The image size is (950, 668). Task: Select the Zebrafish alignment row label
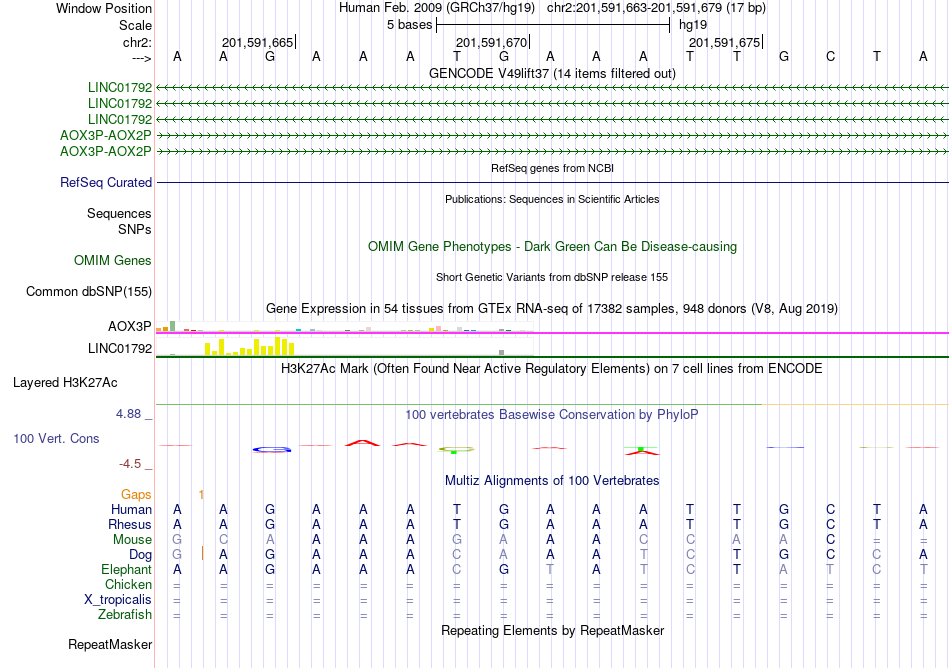[x=125, y=615]
